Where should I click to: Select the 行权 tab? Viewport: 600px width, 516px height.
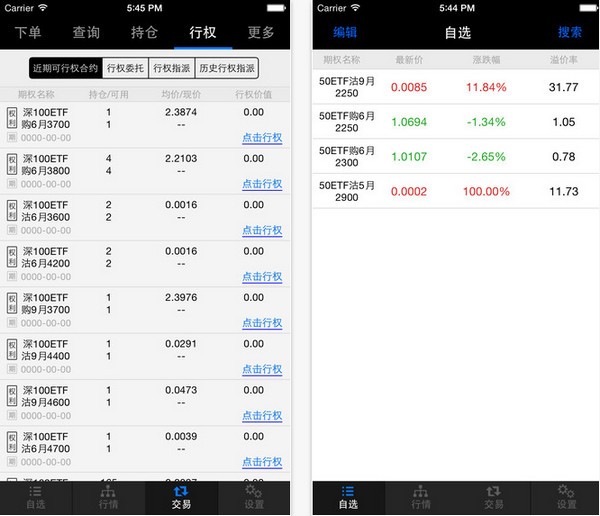203,33
